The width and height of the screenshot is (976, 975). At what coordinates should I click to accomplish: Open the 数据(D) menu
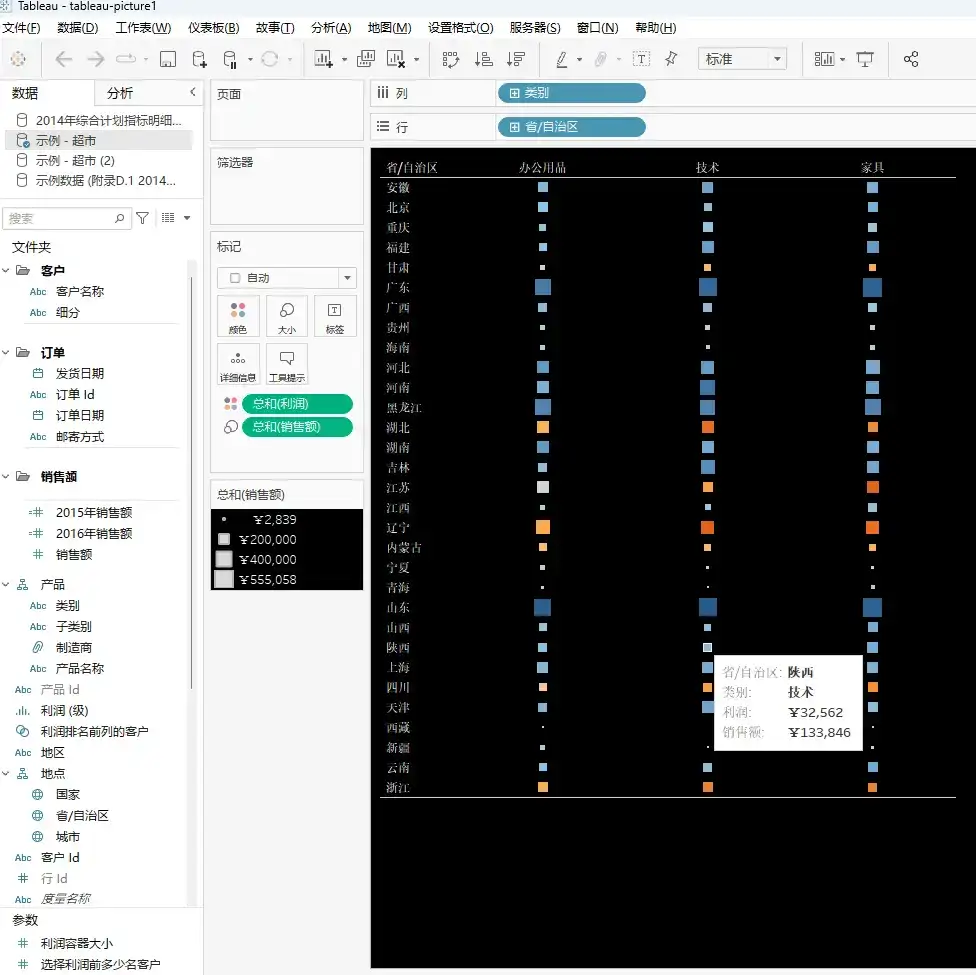tap(74, 27)
